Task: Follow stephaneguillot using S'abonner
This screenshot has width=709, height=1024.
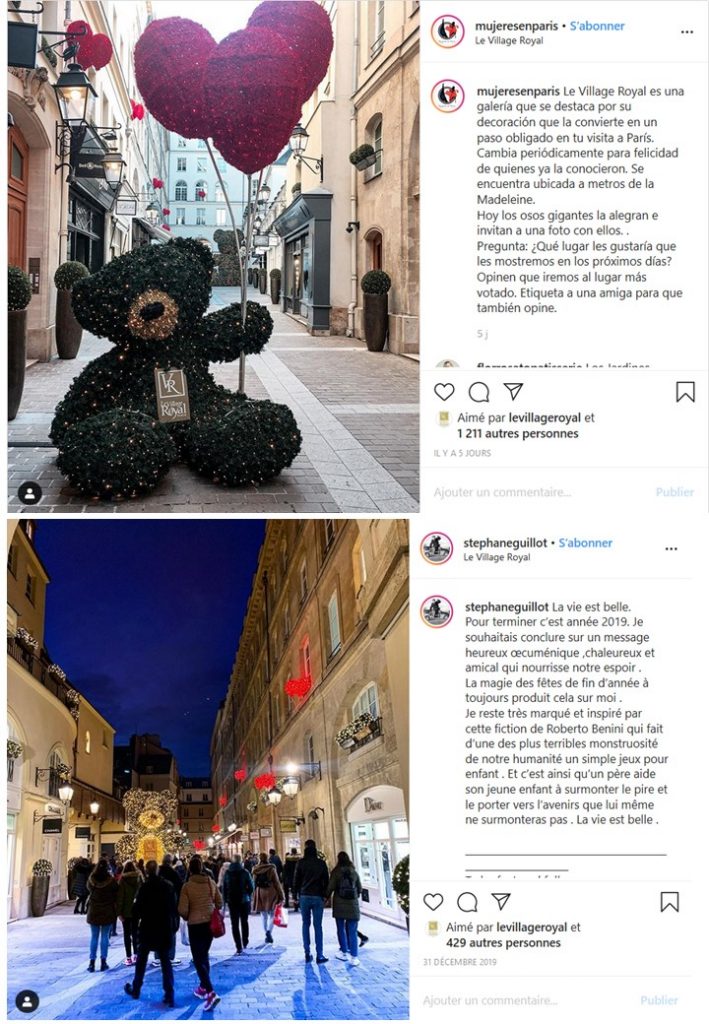Action: point(585,543)
